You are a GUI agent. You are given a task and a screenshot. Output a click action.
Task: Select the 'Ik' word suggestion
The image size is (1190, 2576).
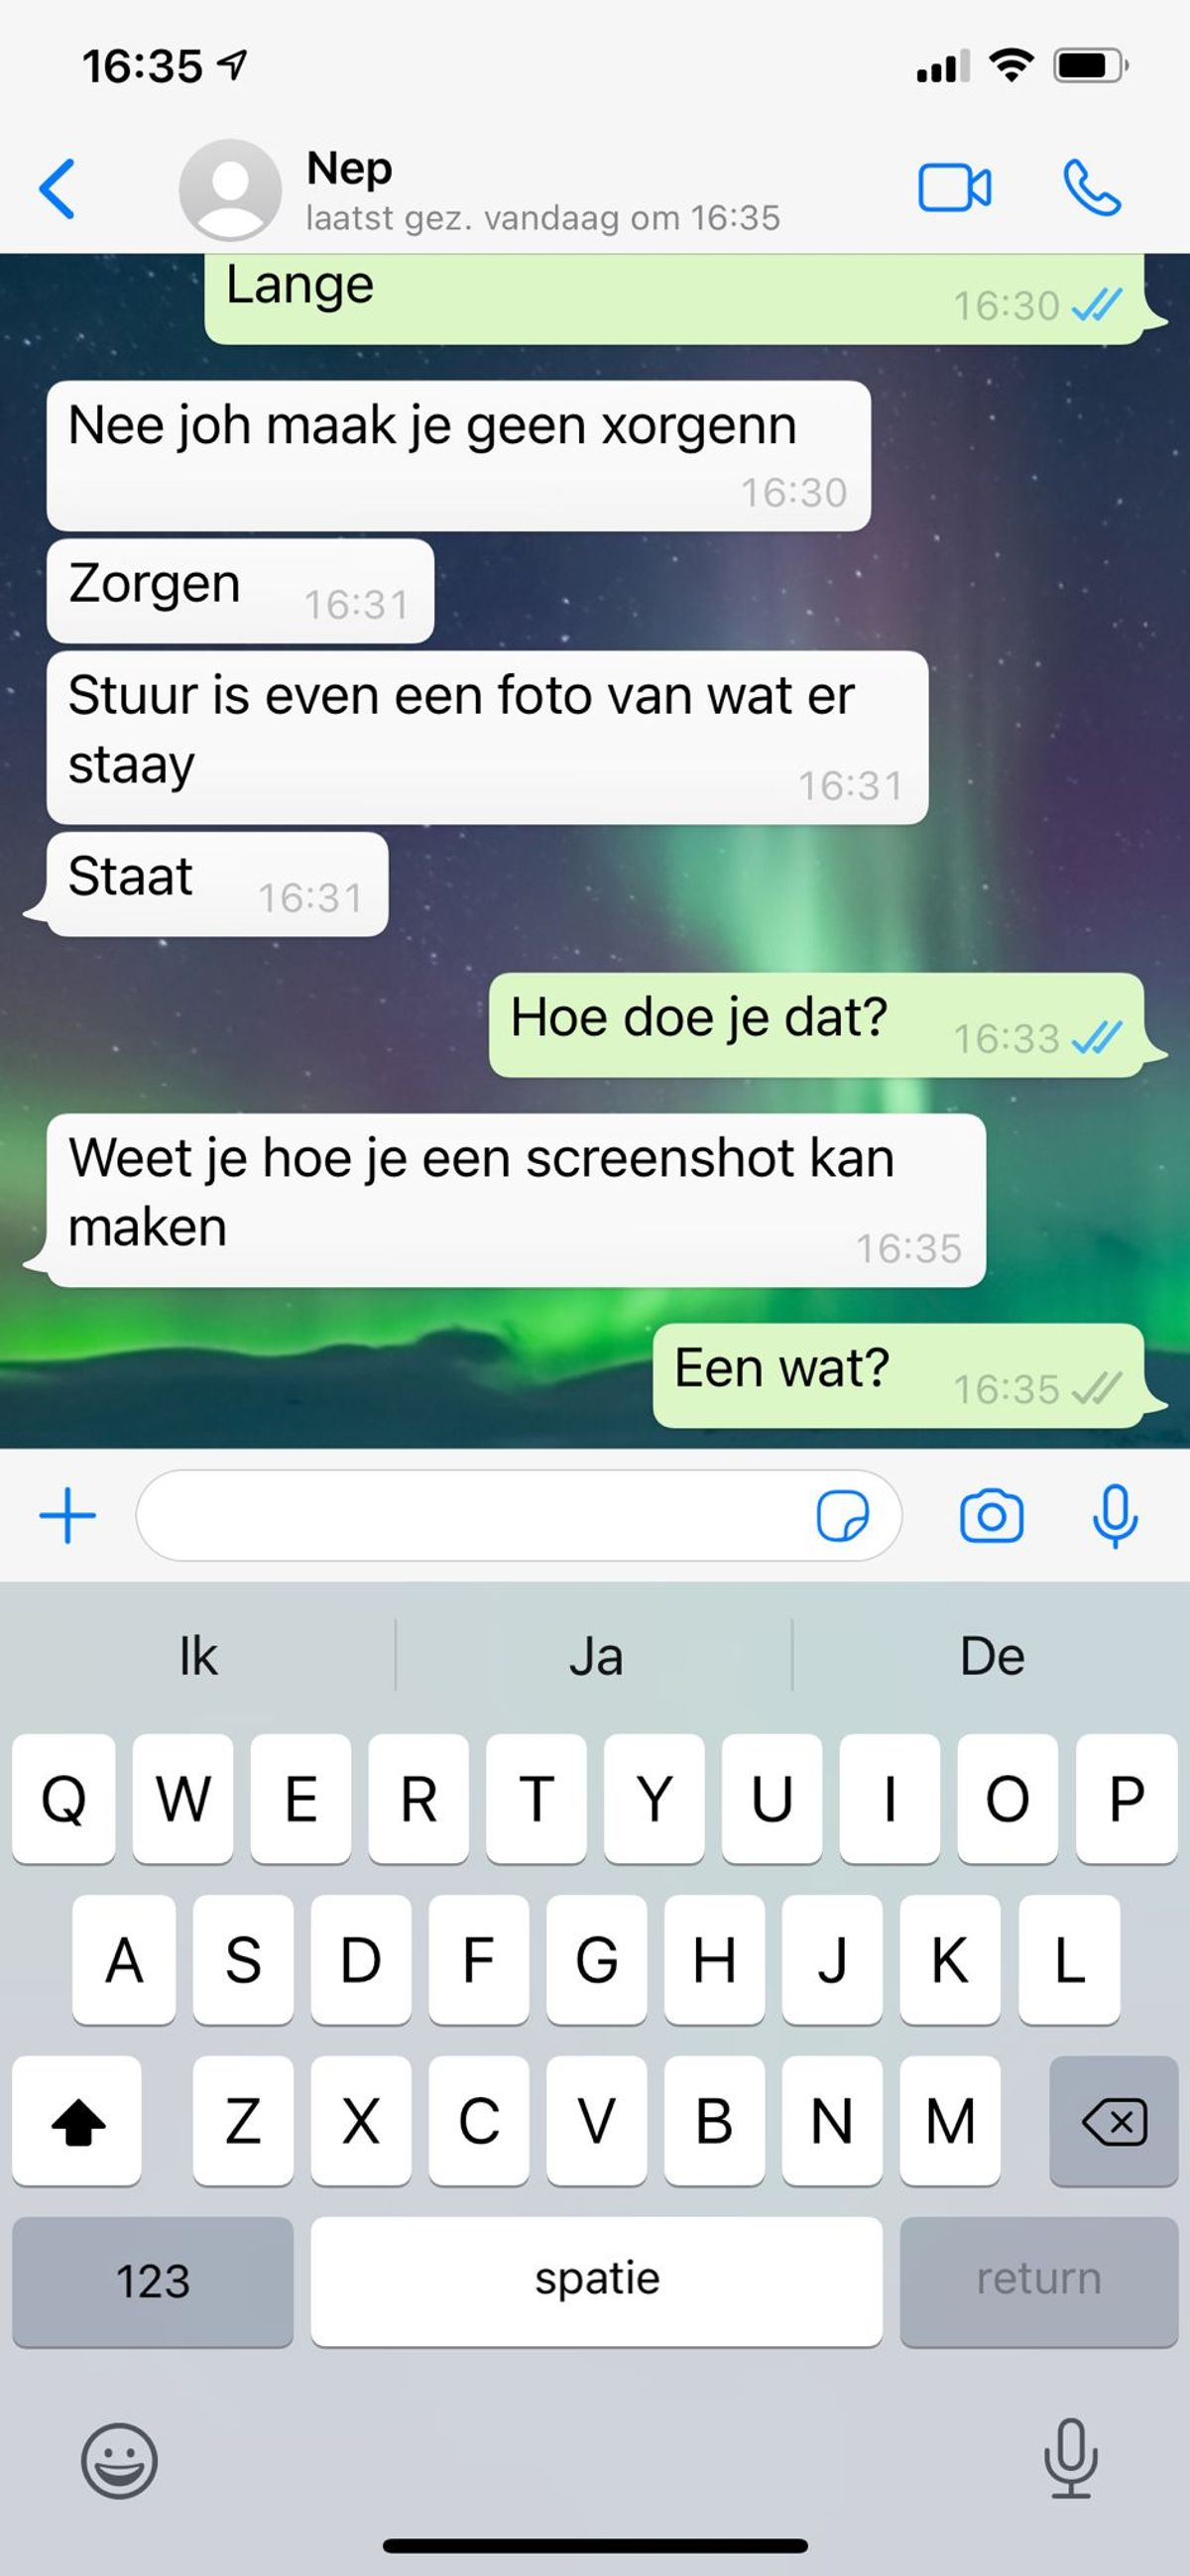[x=198, y=1656]
